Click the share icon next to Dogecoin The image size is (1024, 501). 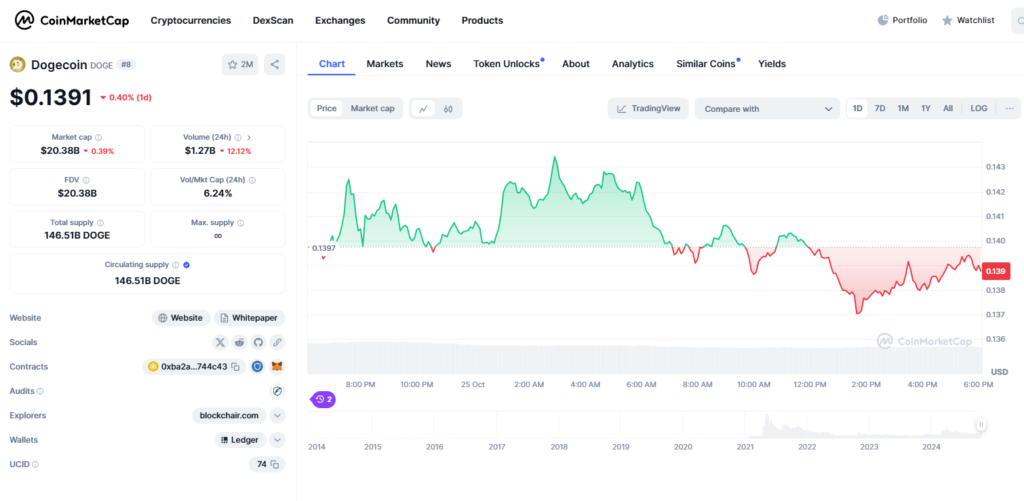point(275,65)
